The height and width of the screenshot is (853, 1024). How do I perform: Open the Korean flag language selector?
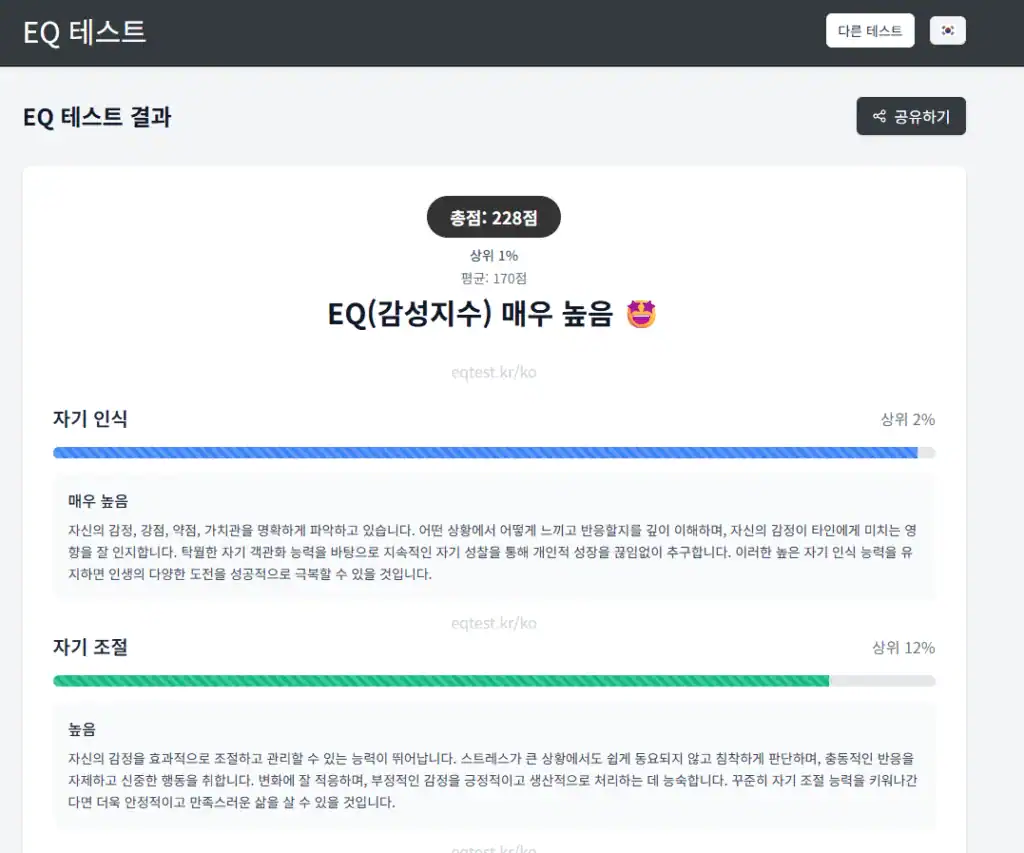pyautogui.click(x=947, y=31)
